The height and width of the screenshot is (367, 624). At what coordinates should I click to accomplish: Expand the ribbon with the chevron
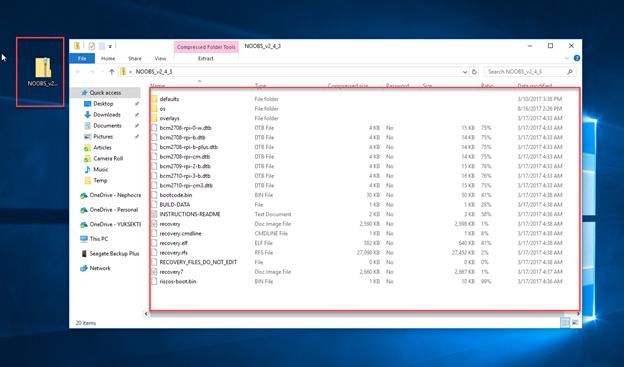coord(567,59)
